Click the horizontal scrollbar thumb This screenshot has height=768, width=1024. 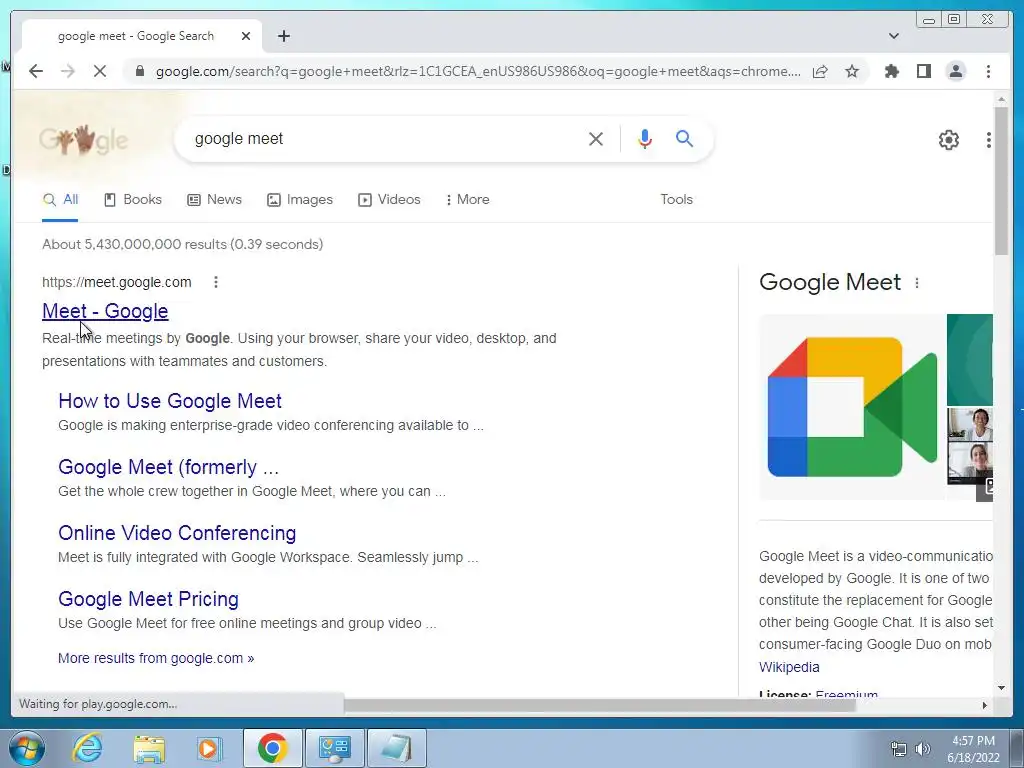pos(600,705)
